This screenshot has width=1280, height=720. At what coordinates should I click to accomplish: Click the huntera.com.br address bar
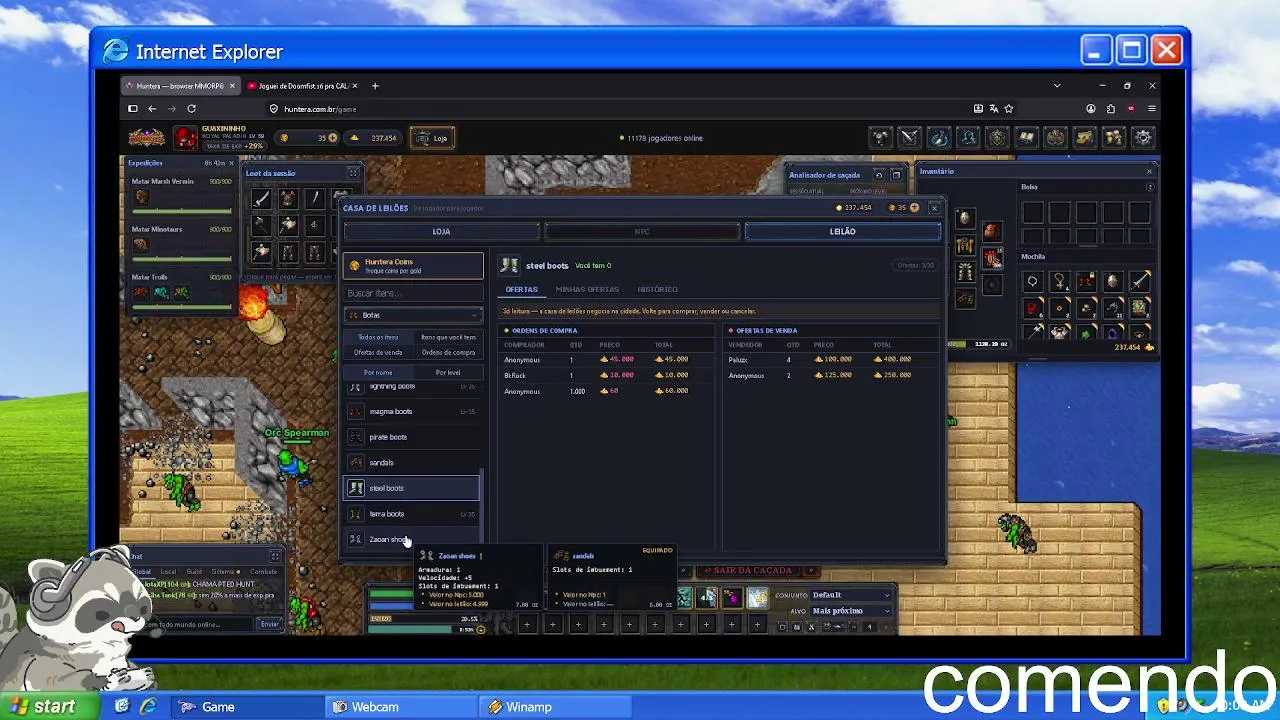coord(620,108)
